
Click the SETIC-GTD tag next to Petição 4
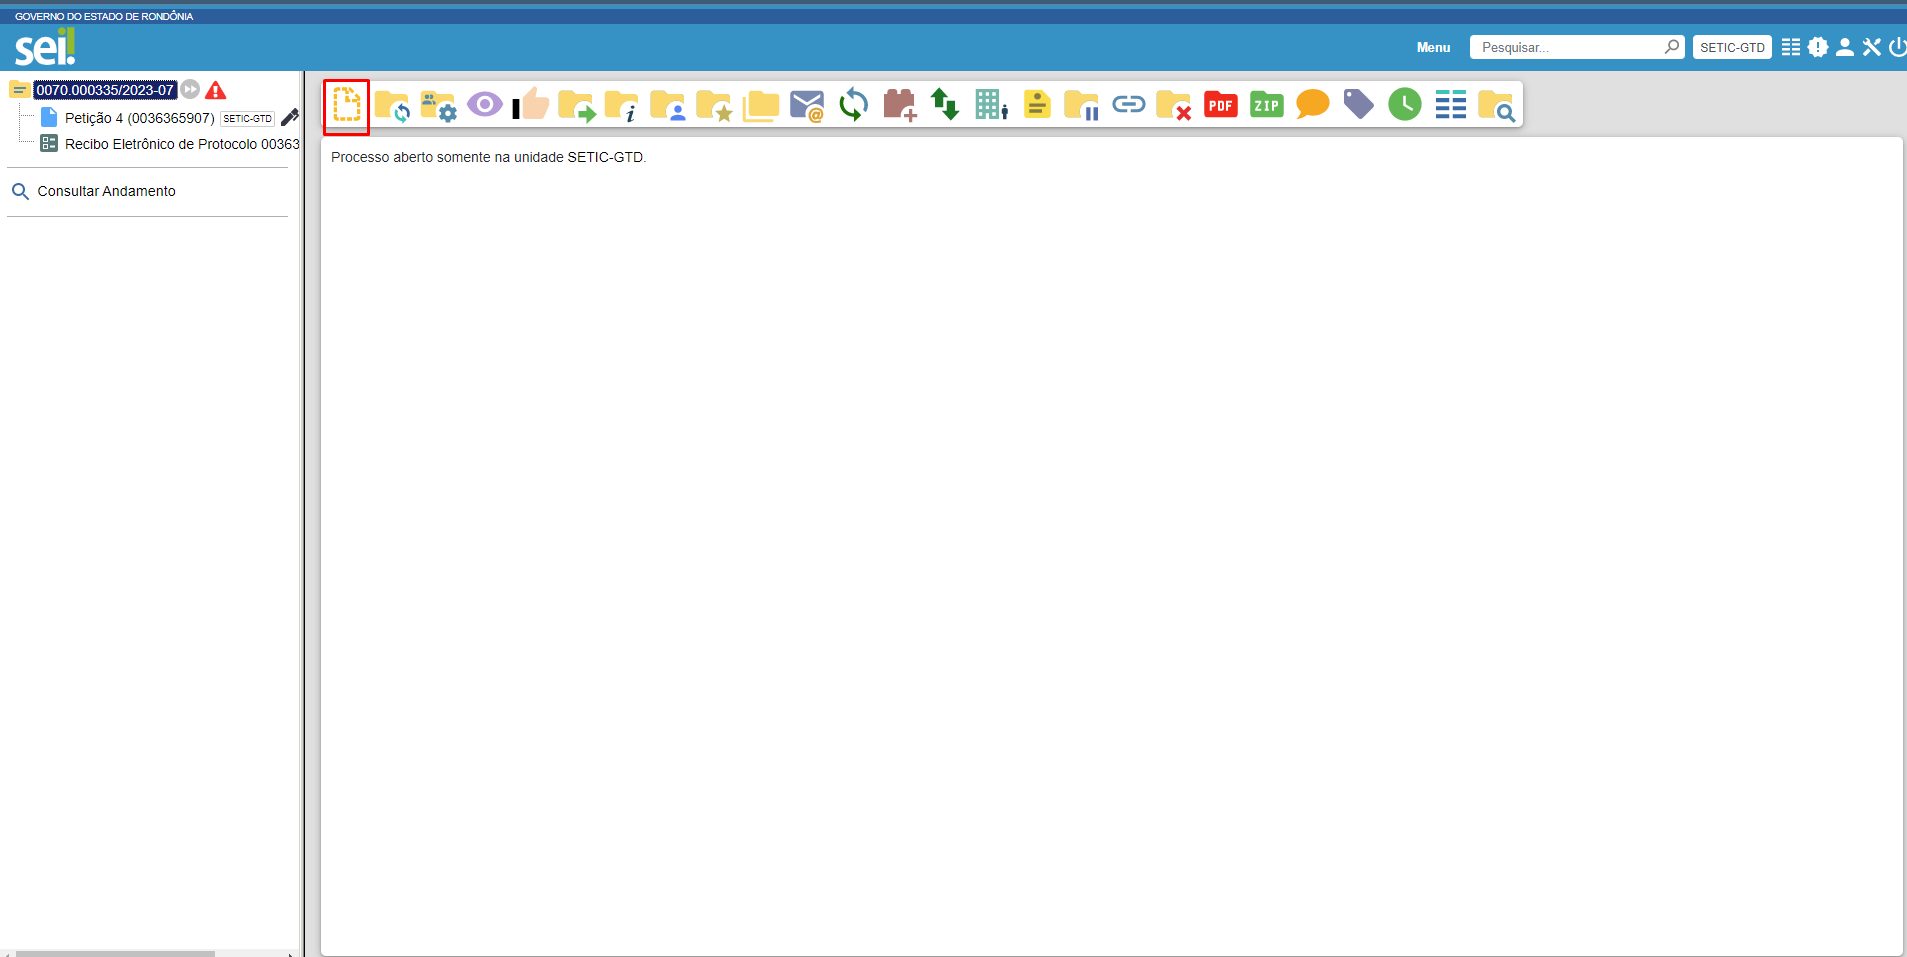[x=247, y=118]
